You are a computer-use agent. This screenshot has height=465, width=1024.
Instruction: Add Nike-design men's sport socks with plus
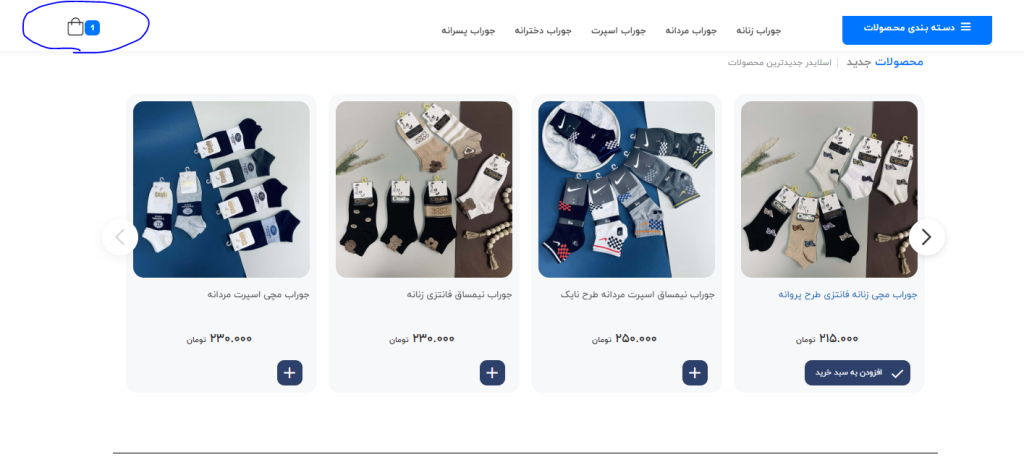tap(695, 373)
